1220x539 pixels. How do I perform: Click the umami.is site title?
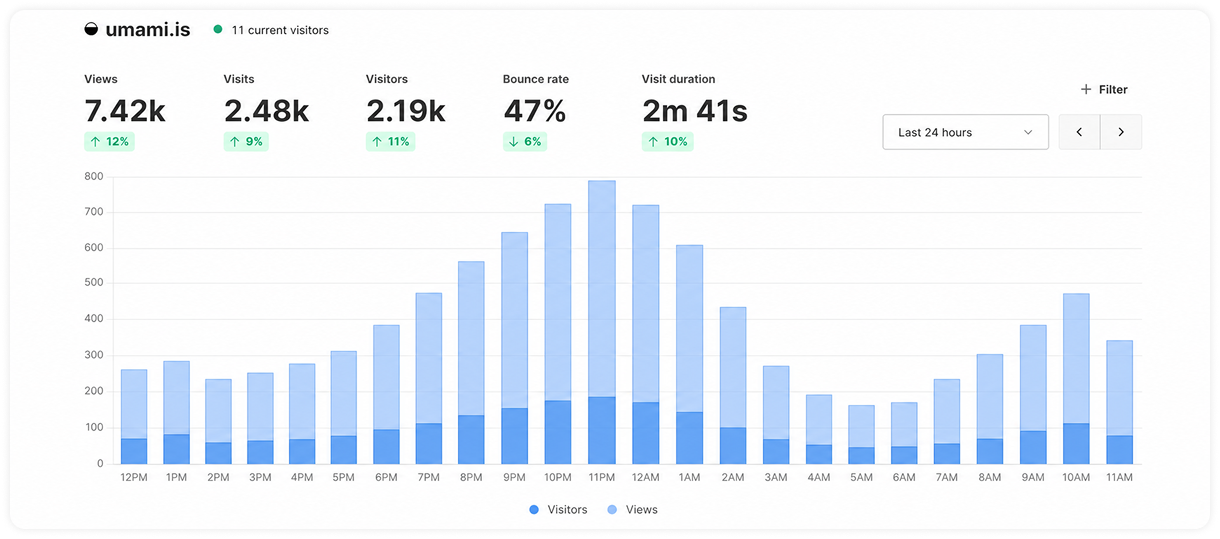(x=148, y=30)
